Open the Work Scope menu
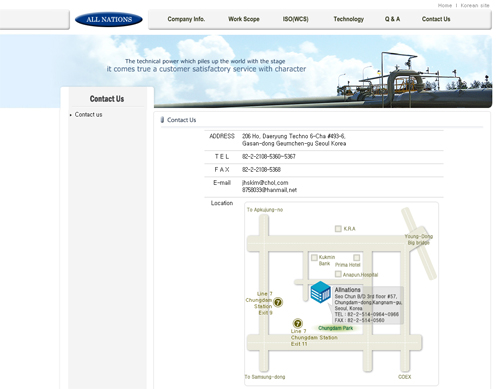 tap(244, 19)
